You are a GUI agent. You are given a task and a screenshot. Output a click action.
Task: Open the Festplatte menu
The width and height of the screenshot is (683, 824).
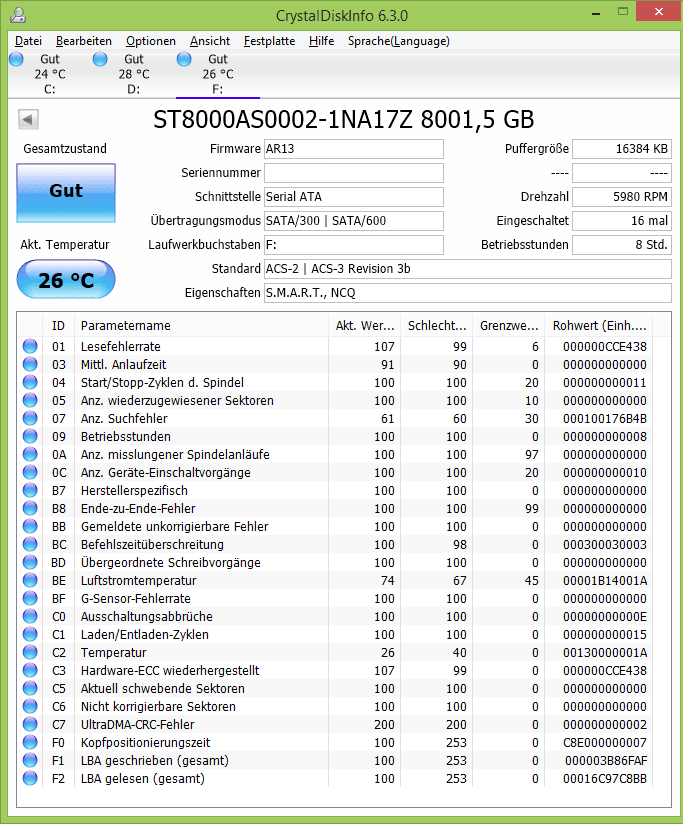(x=270, y=41)
